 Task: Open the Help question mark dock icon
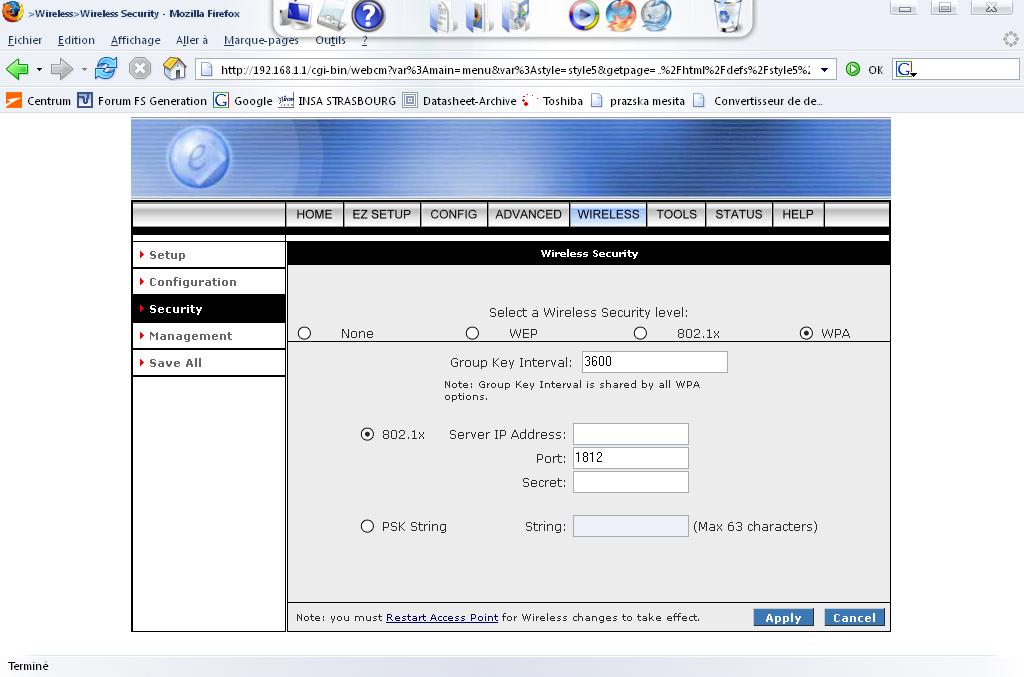(368, 15)
